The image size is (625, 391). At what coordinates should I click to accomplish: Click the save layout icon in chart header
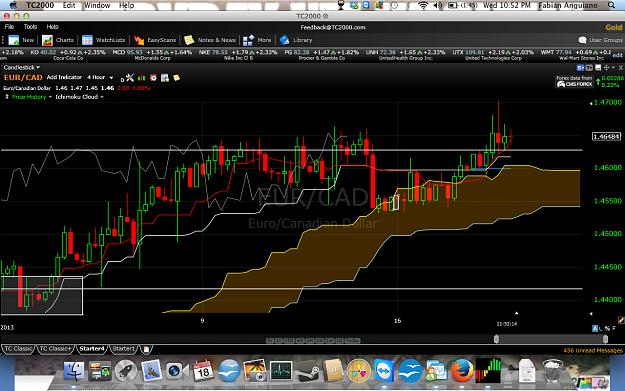598,68
